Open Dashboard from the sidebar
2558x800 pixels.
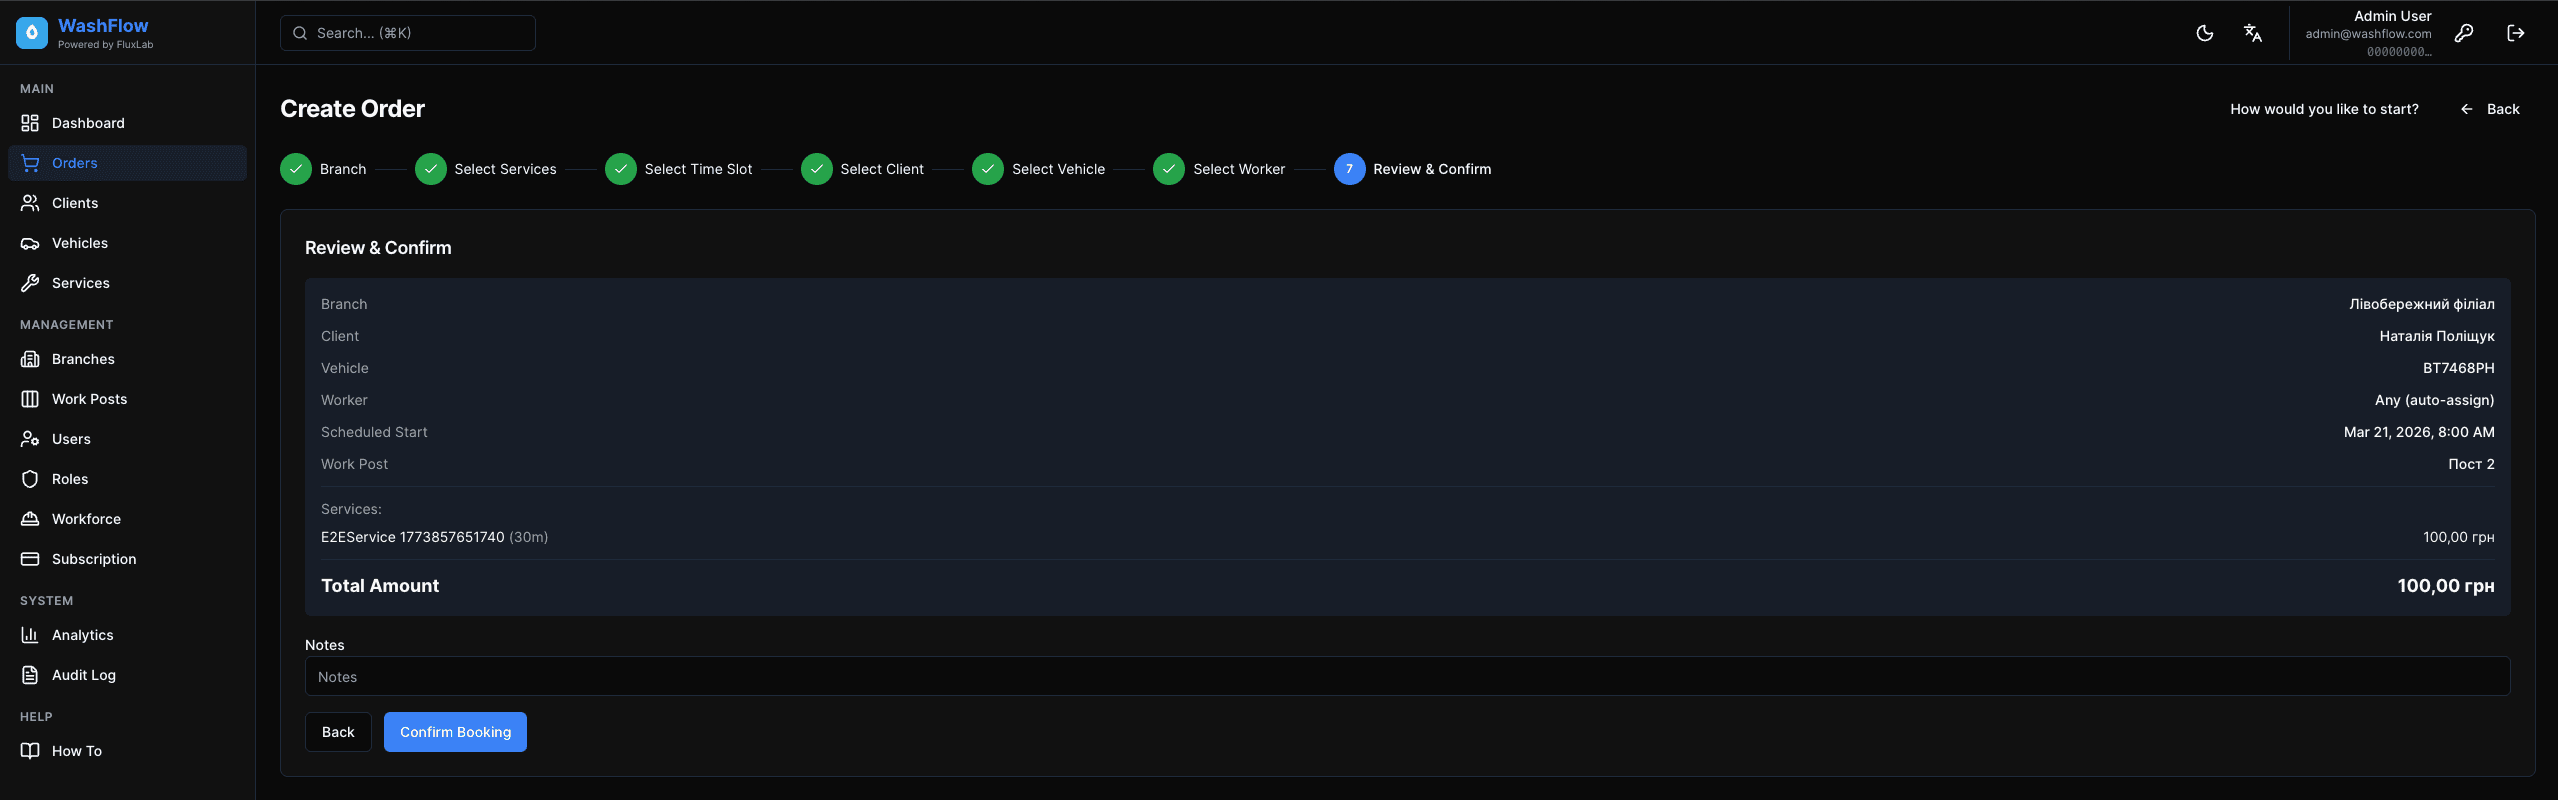tap(88, 123)
